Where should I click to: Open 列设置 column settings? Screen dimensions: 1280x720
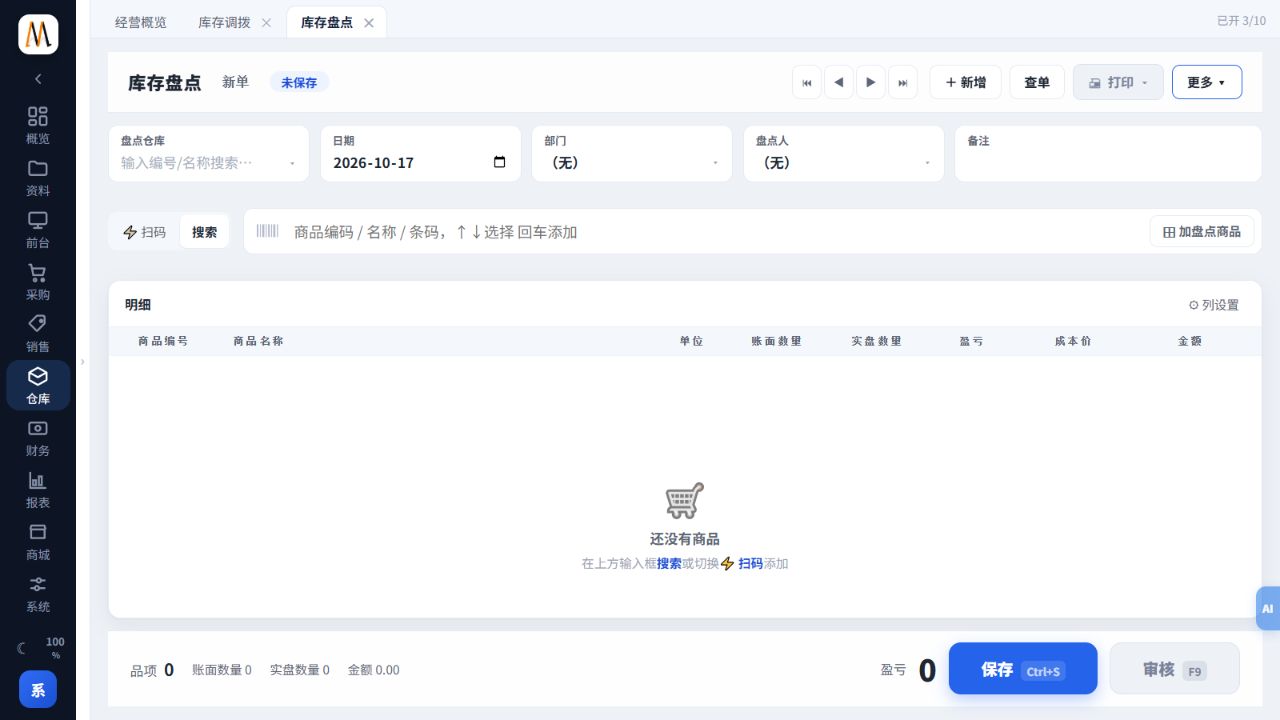(x=1213, y=305)
